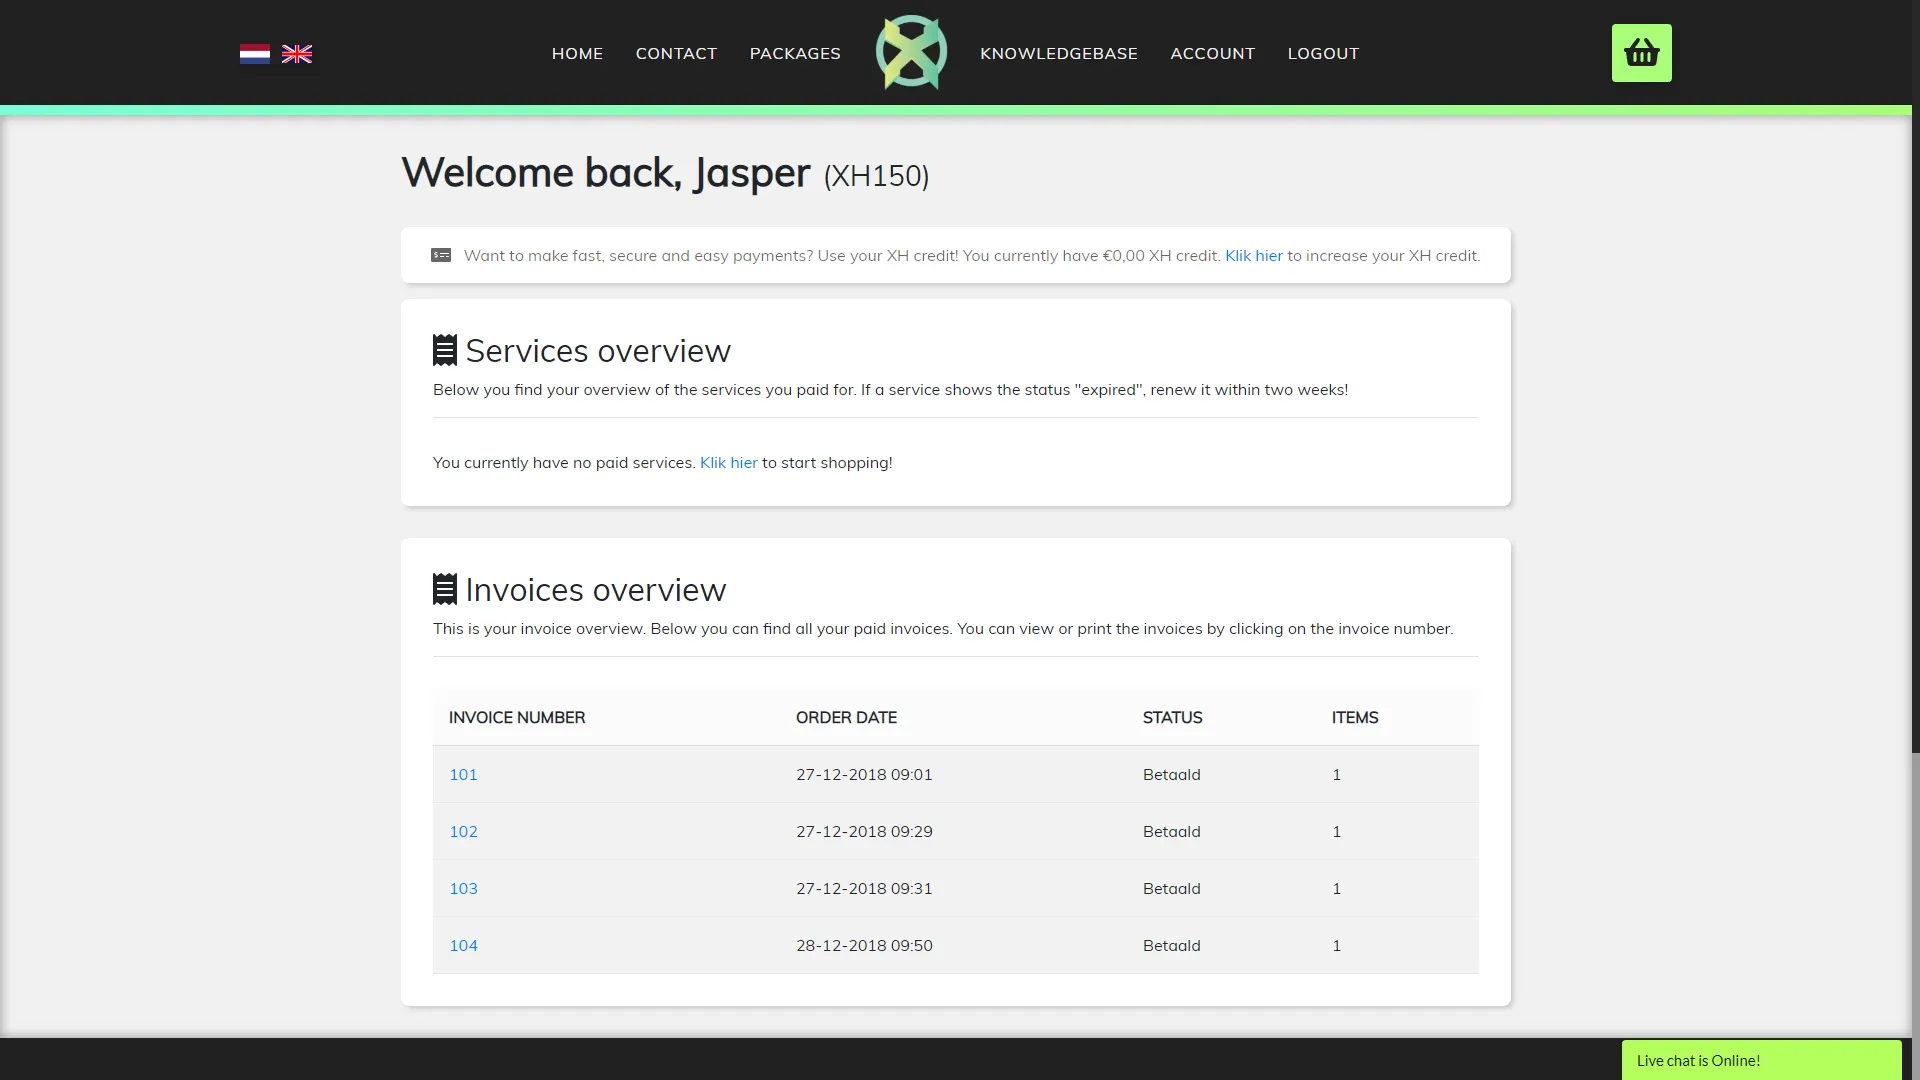1920x1080 pixels.
Task: Click the Betaald status of invoice 104
Action: pos(1172,946)
